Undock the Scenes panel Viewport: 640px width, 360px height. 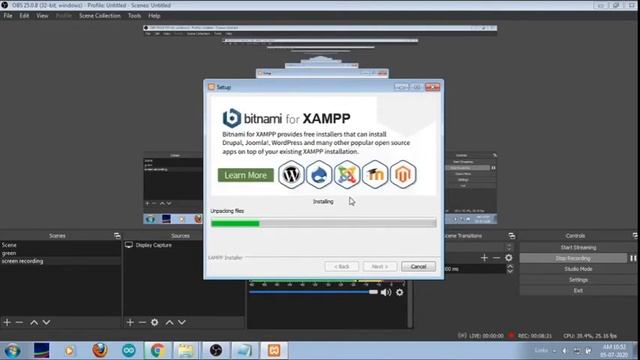(x=117, y=236)
